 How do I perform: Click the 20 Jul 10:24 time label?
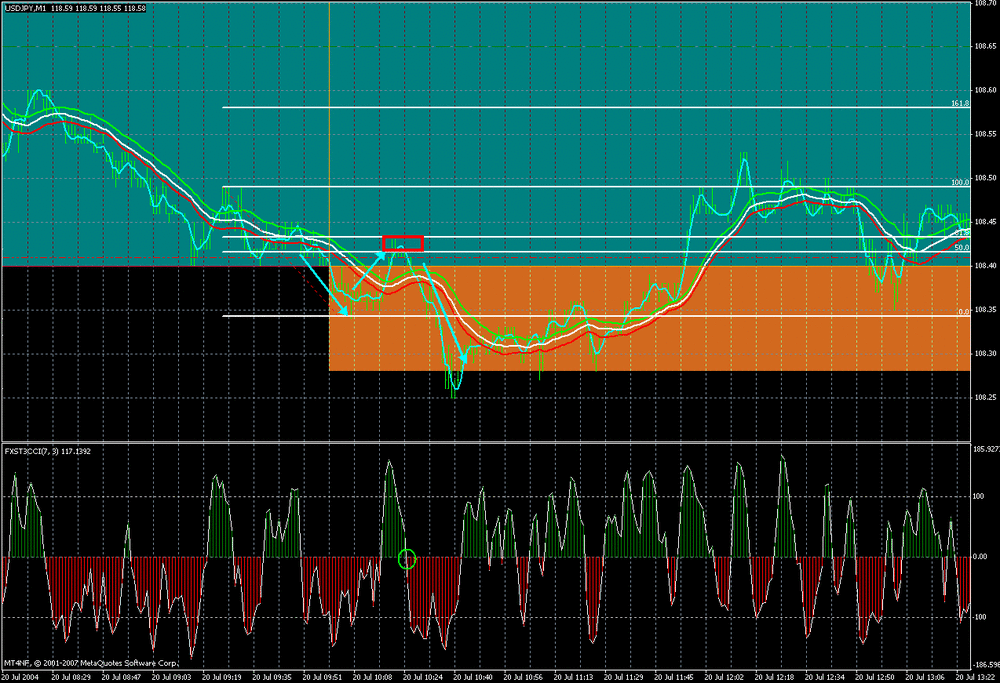point(423,677)
